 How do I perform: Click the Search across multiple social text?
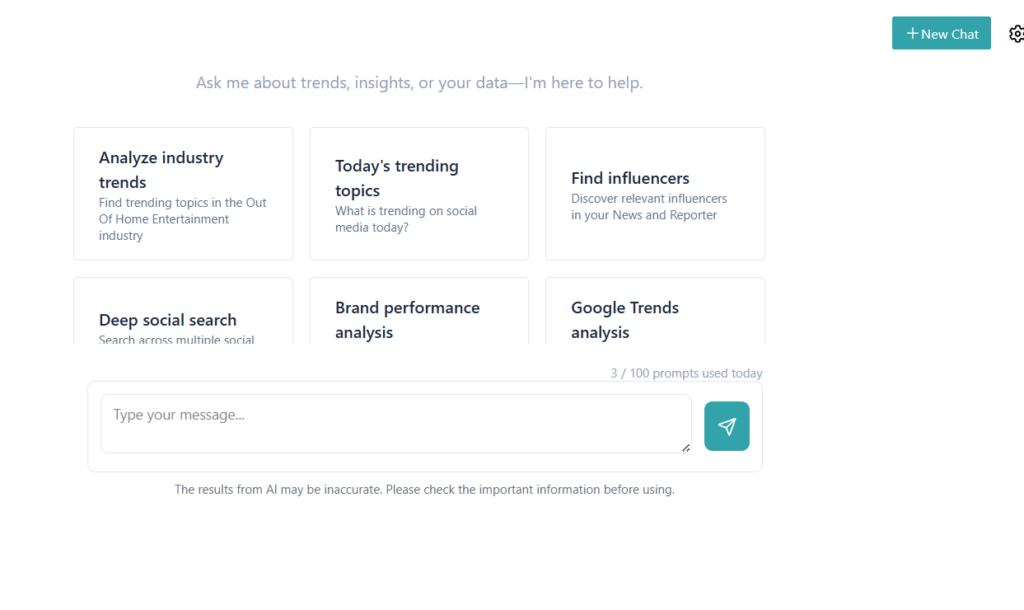tap(177, 340)
